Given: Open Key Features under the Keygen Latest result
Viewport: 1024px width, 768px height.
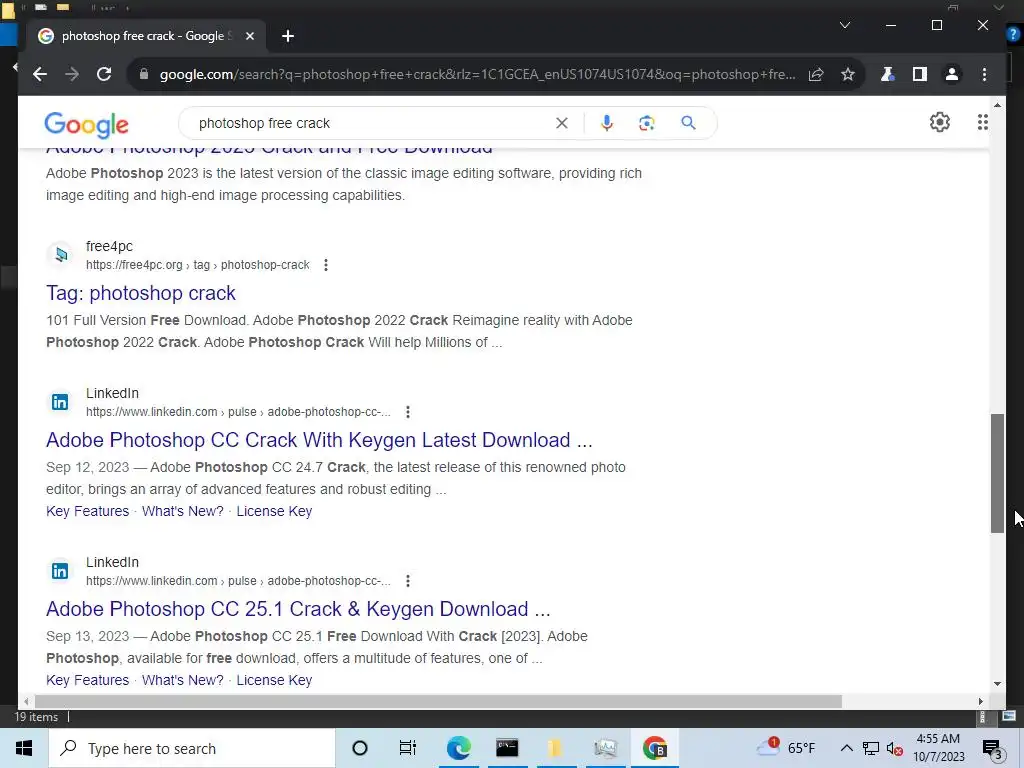Looking at the screenshot, I should click(x=88, y=511).
